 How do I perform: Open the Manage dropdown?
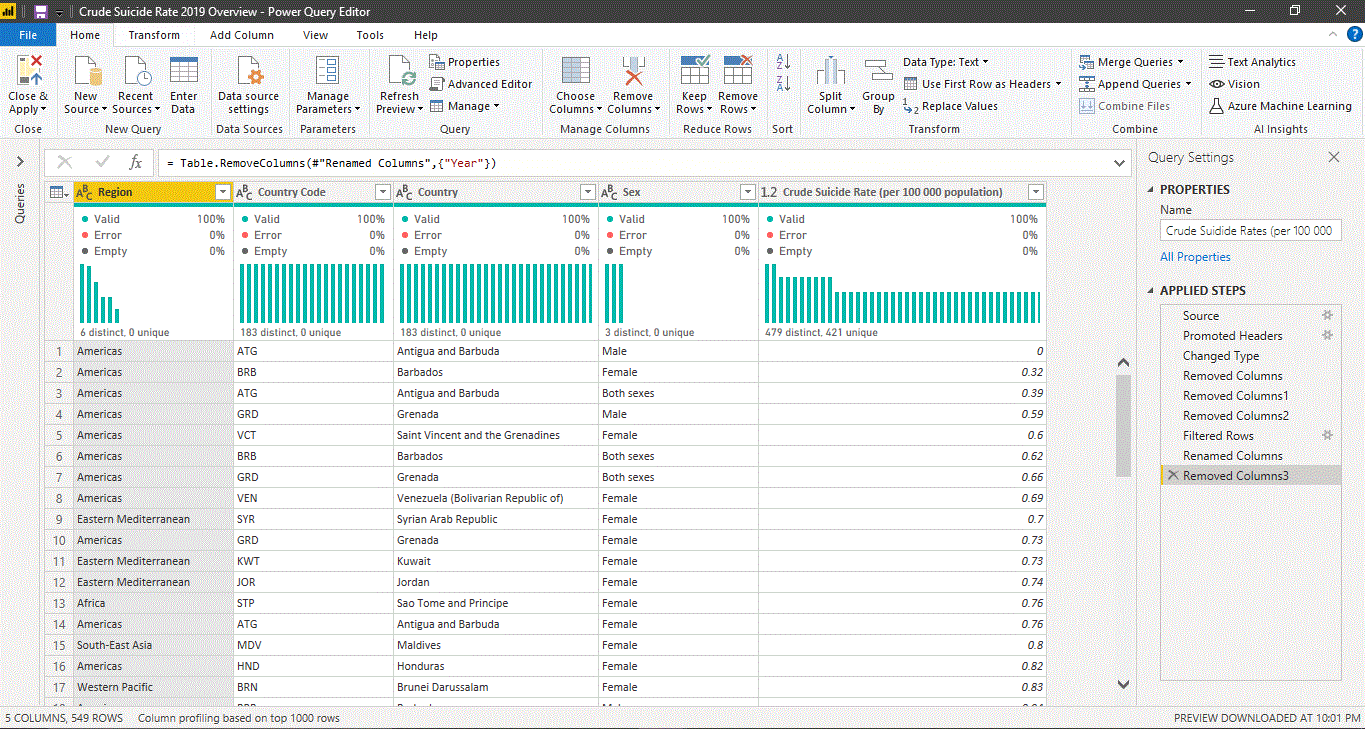[x=465, y=106]
